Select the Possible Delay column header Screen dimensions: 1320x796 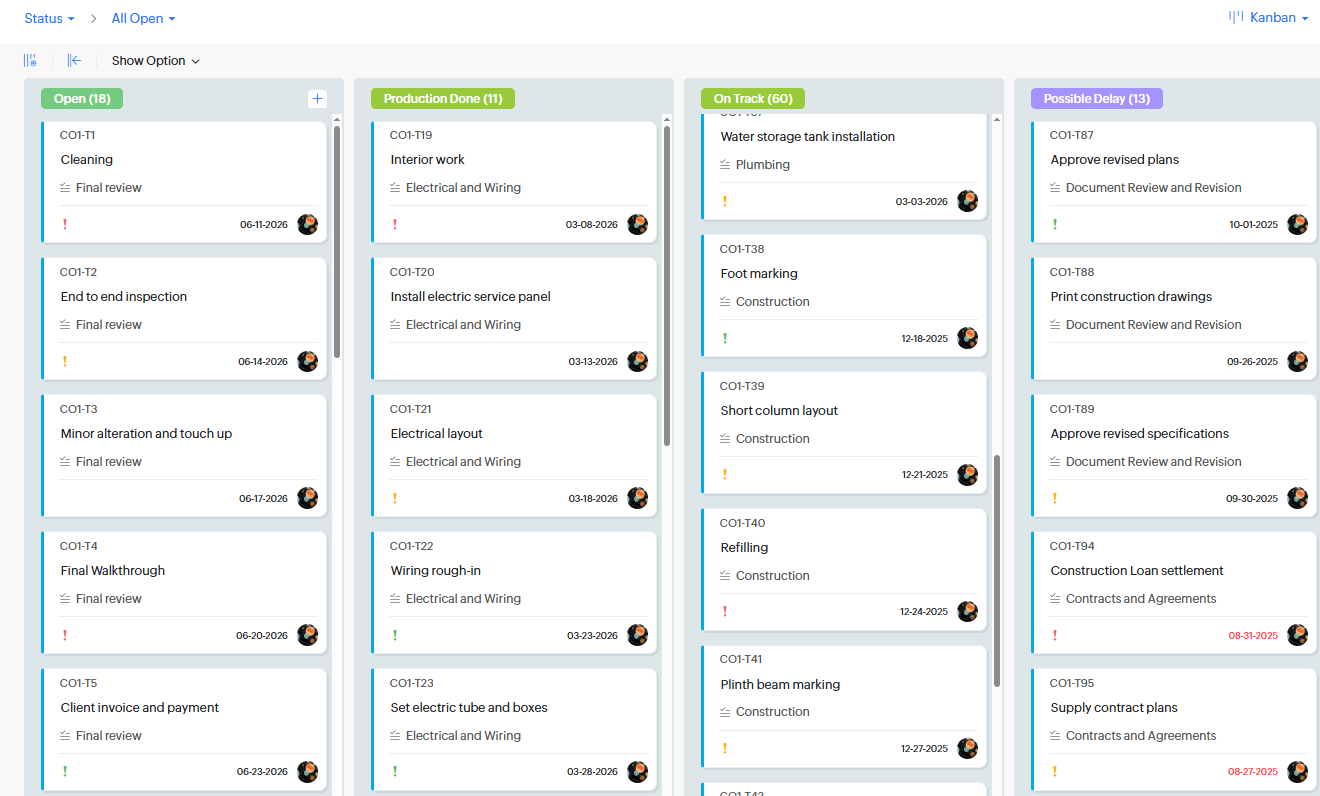[1096, 99]
